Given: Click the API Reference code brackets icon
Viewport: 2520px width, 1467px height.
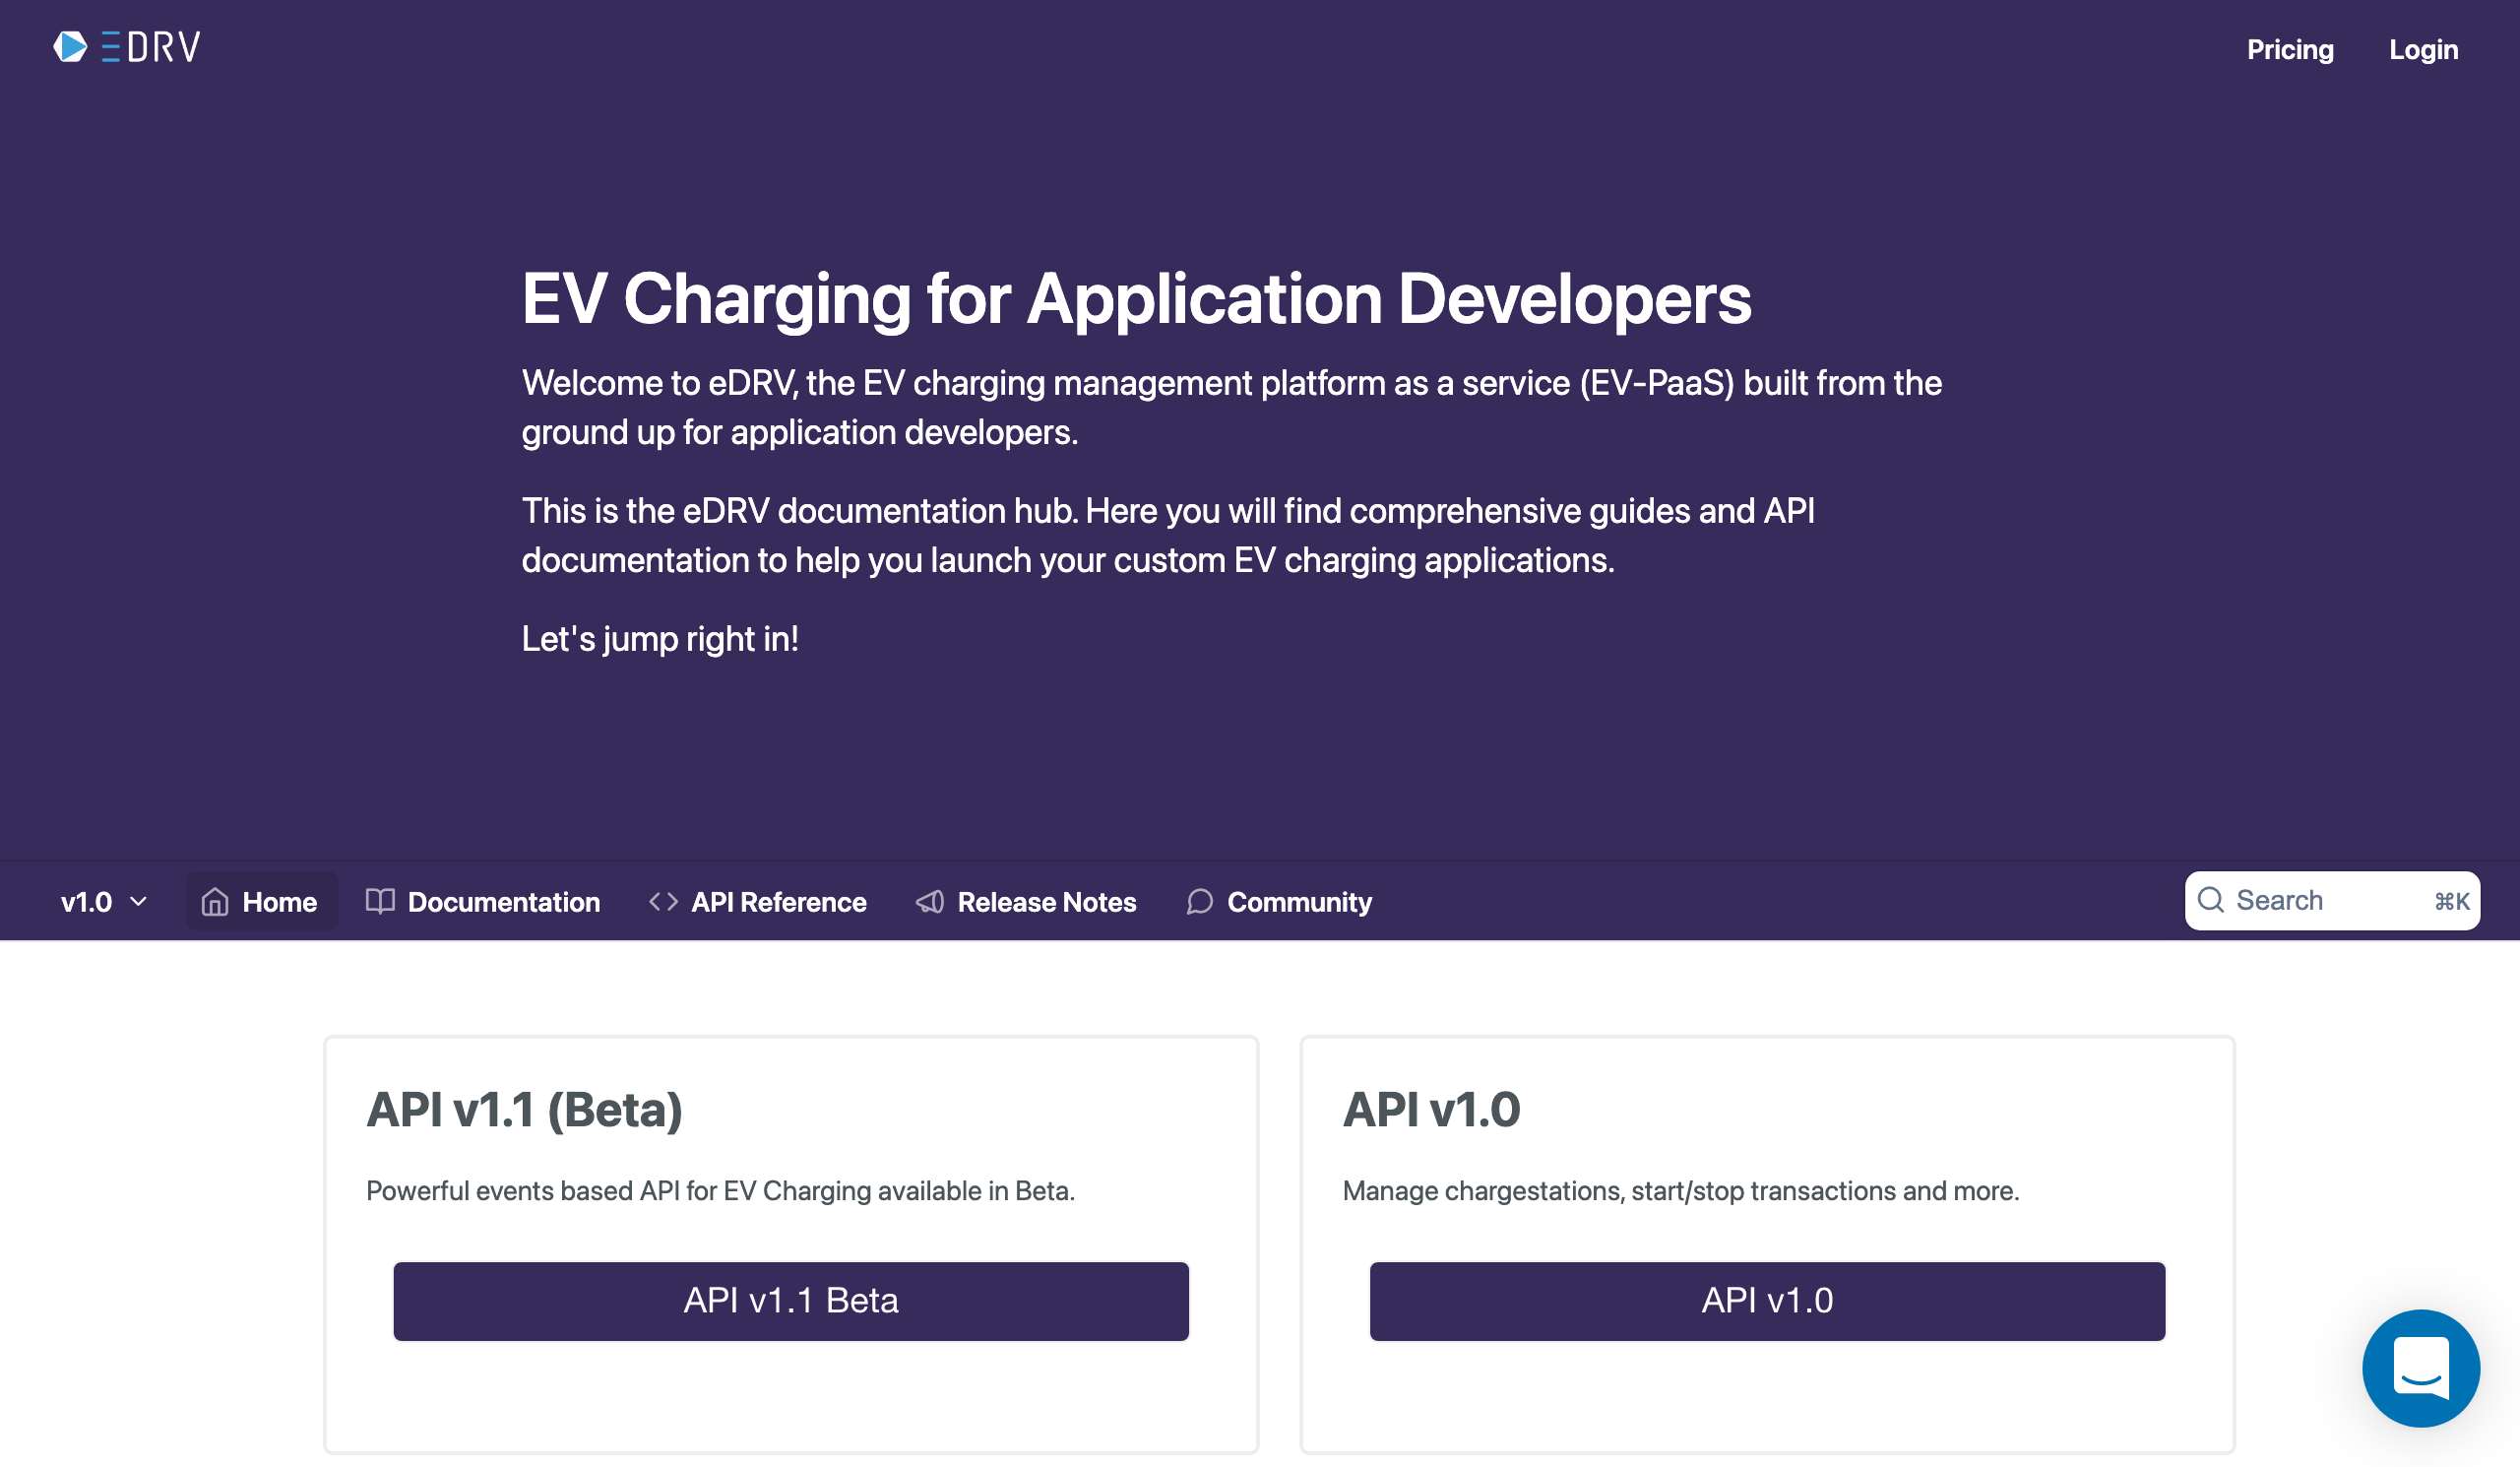Looking at the screenshot, I should coord(663,902).
